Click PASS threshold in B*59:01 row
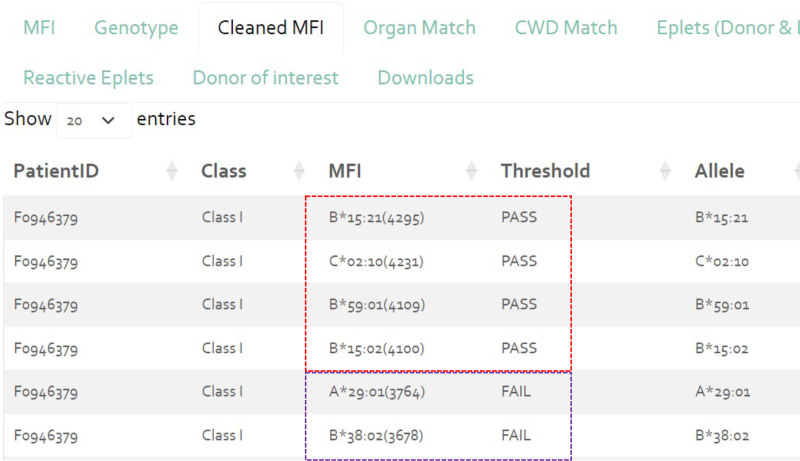The height and width of the screenshot is (461, 800). [x=519, y=305]
